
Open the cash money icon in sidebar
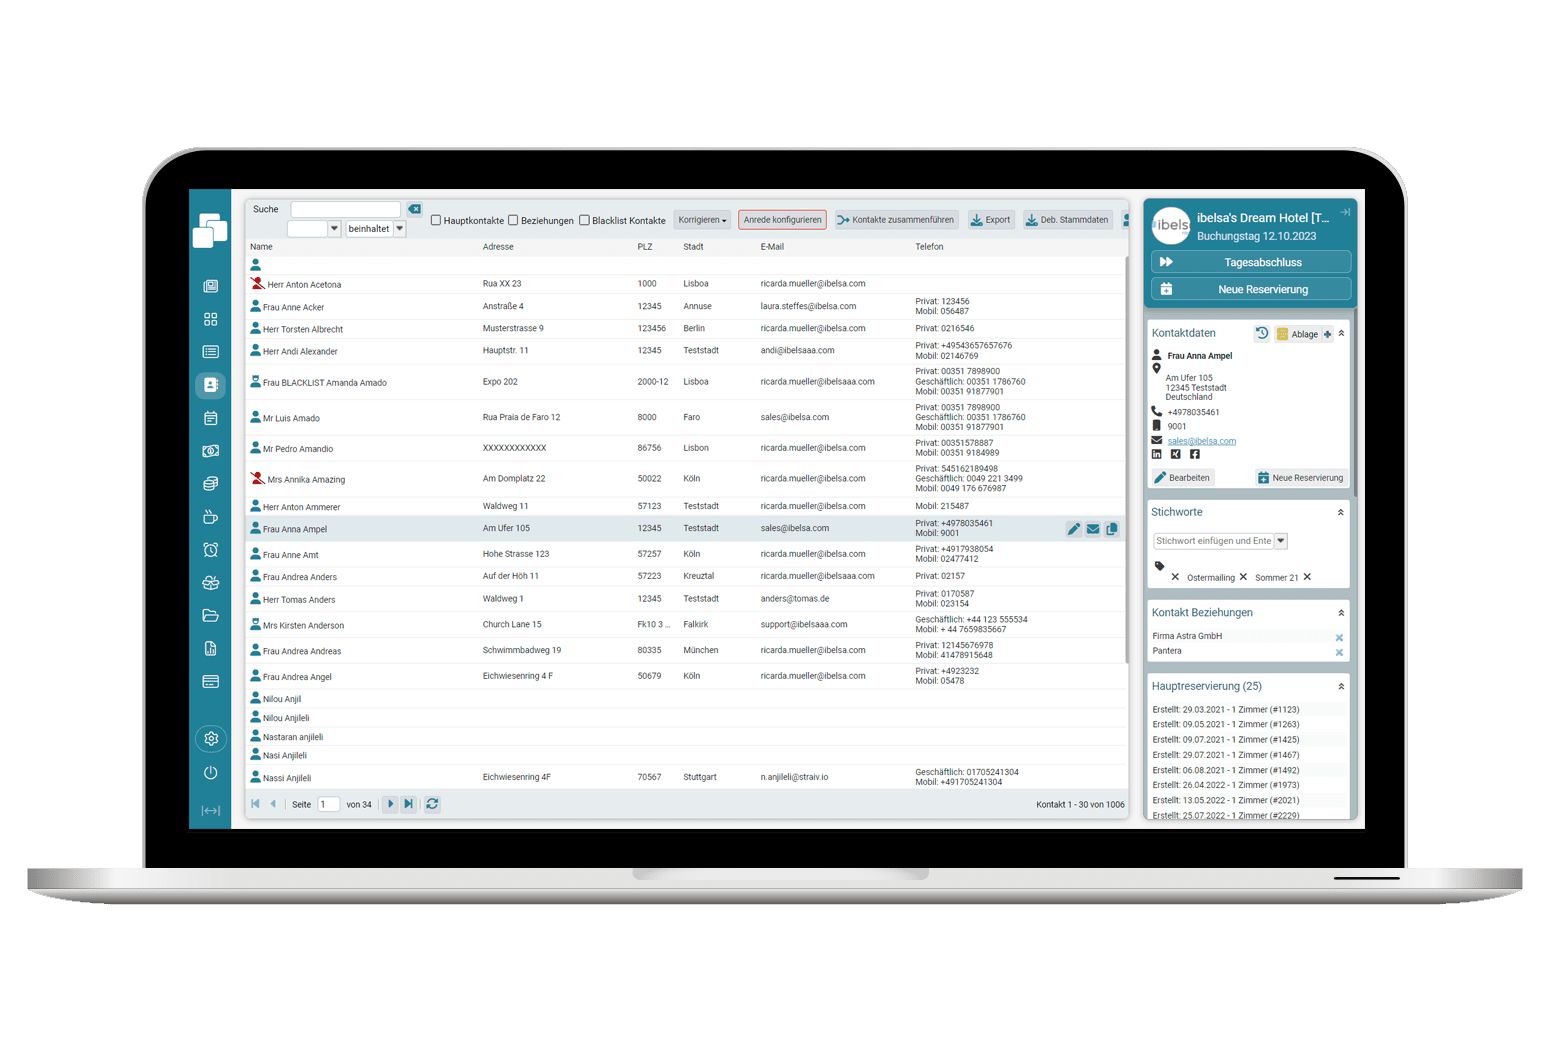pyautogui.click(x=210, y=451)
